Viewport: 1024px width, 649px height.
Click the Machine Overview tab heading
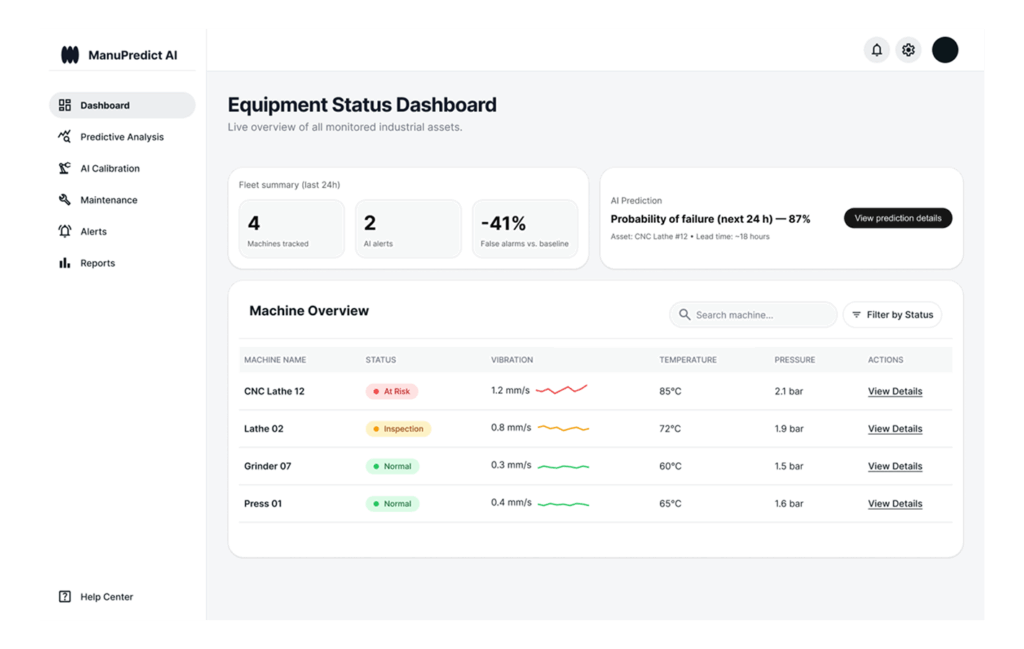coord(309,311)
